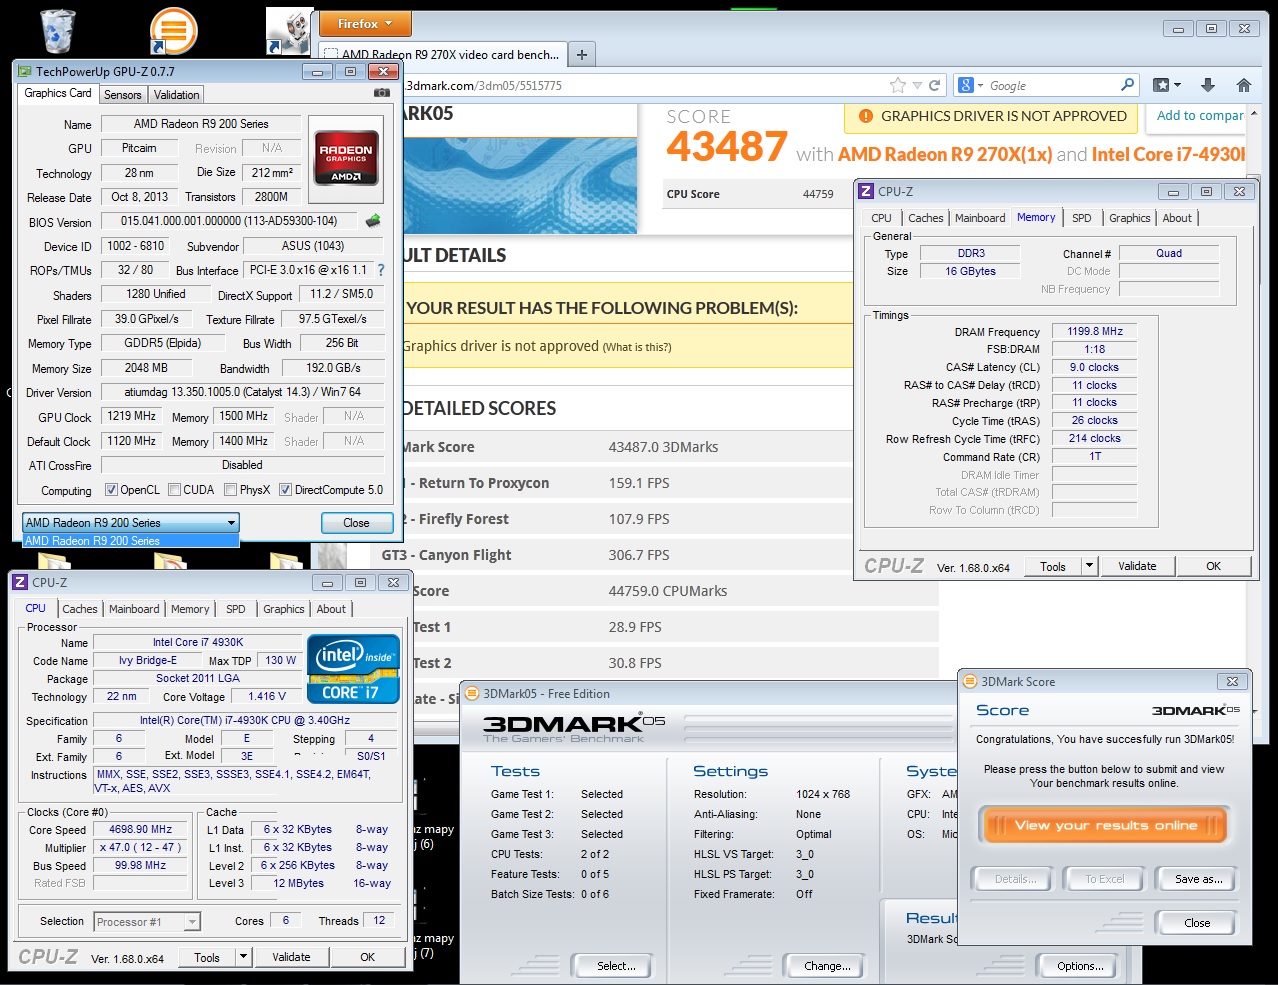This screenshot has height=985, width=1278.
Task: Expand Tools dropdown arrow in CPU-Z Memory window
Action: pos(1089,566)
